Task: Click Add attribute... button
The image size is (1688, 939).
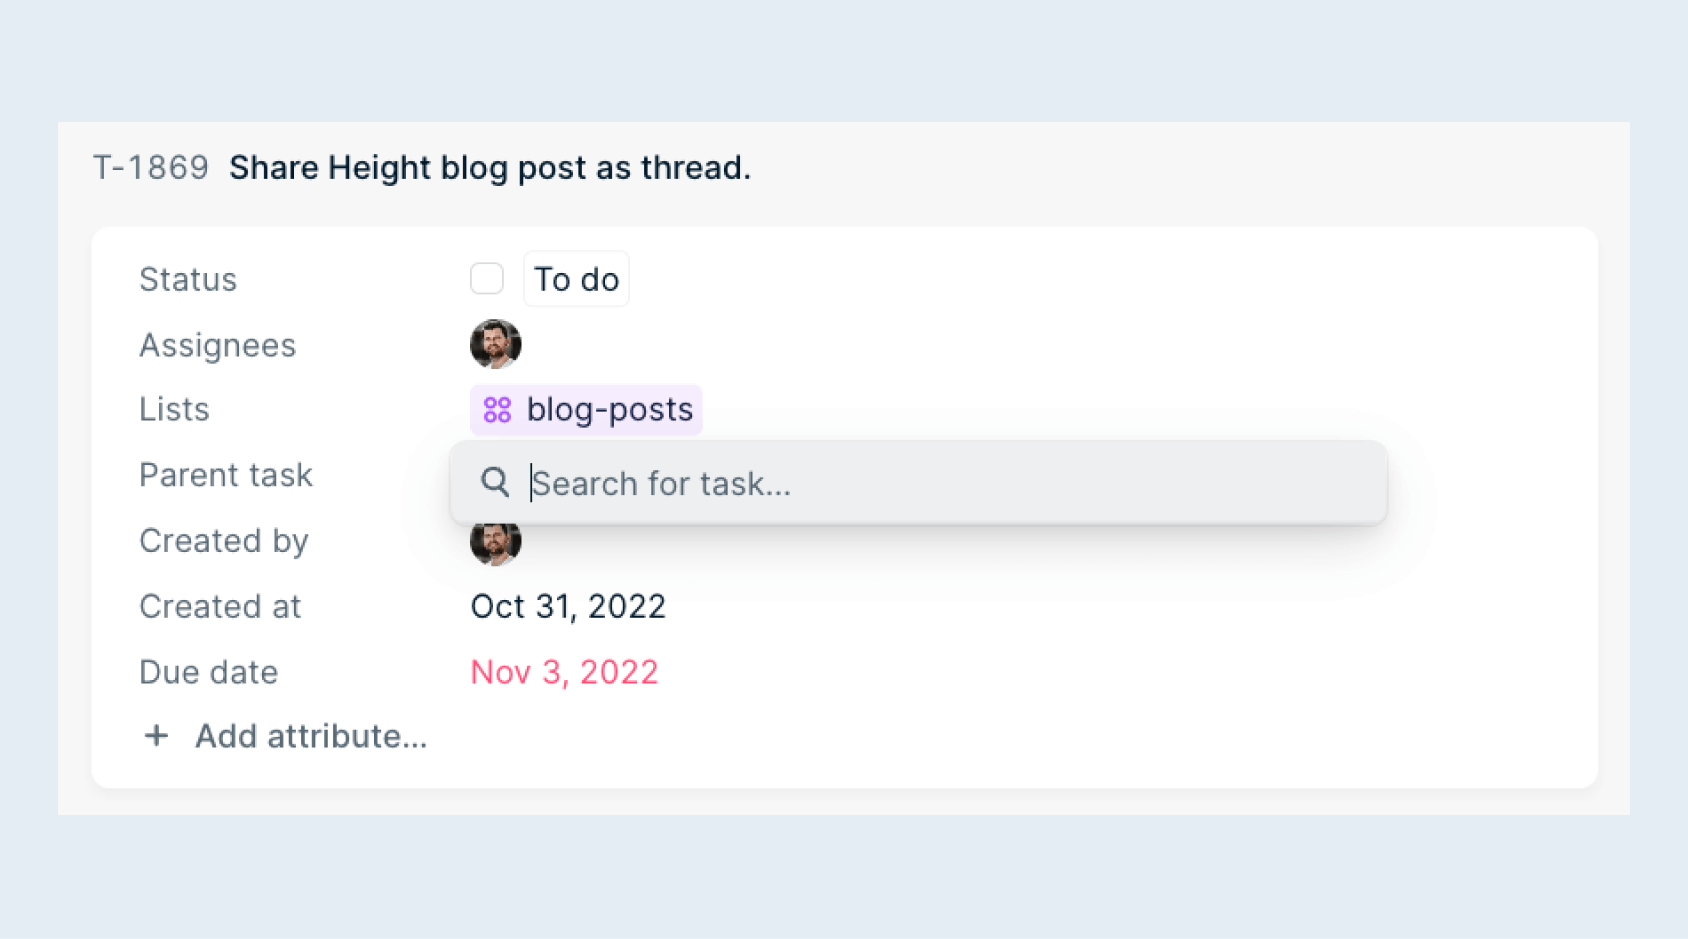Action: point(285,736)
